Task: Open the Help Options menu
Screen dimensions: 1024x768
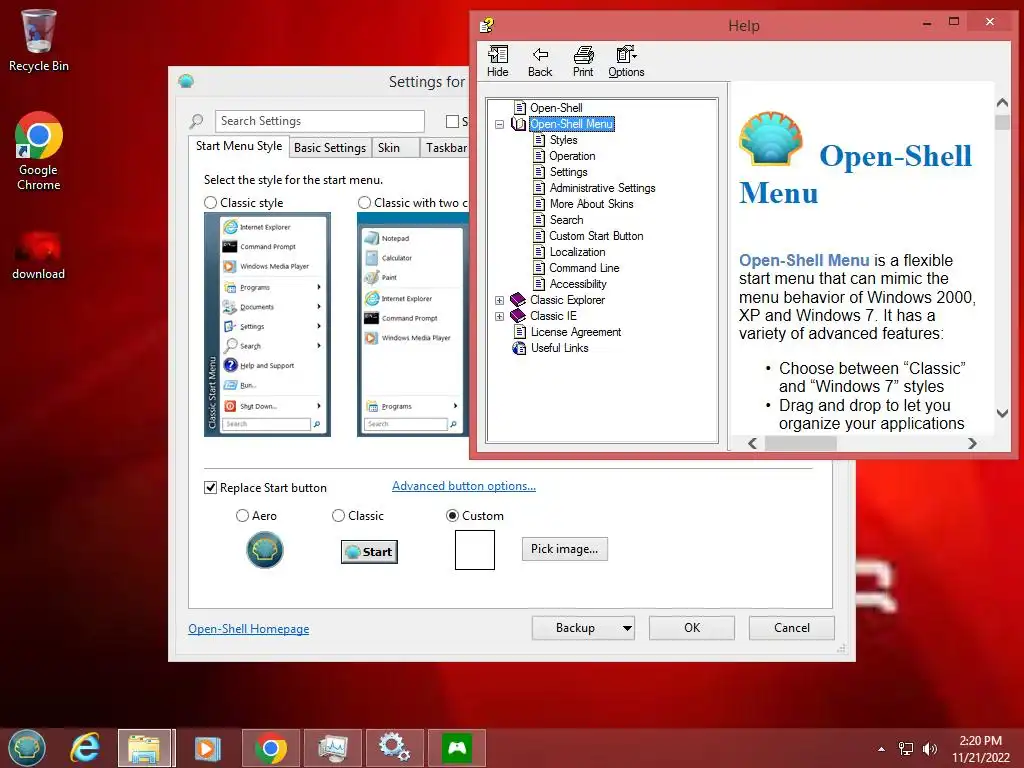Action: coord(626,62)
